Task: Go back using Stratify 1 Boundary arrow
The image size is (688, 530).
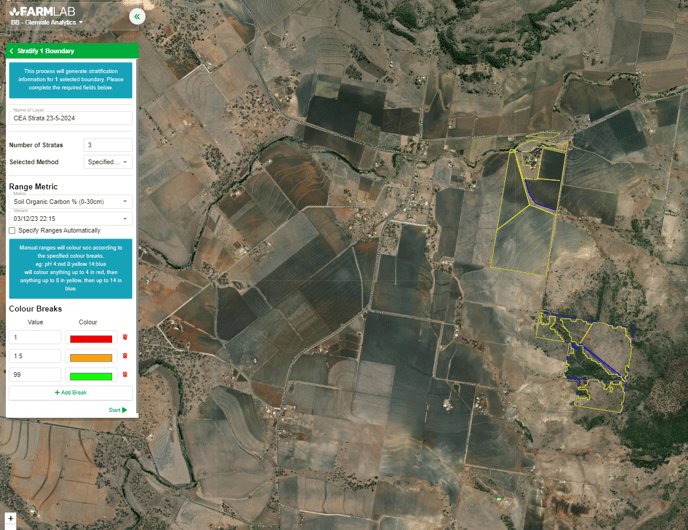Action: 11,51
